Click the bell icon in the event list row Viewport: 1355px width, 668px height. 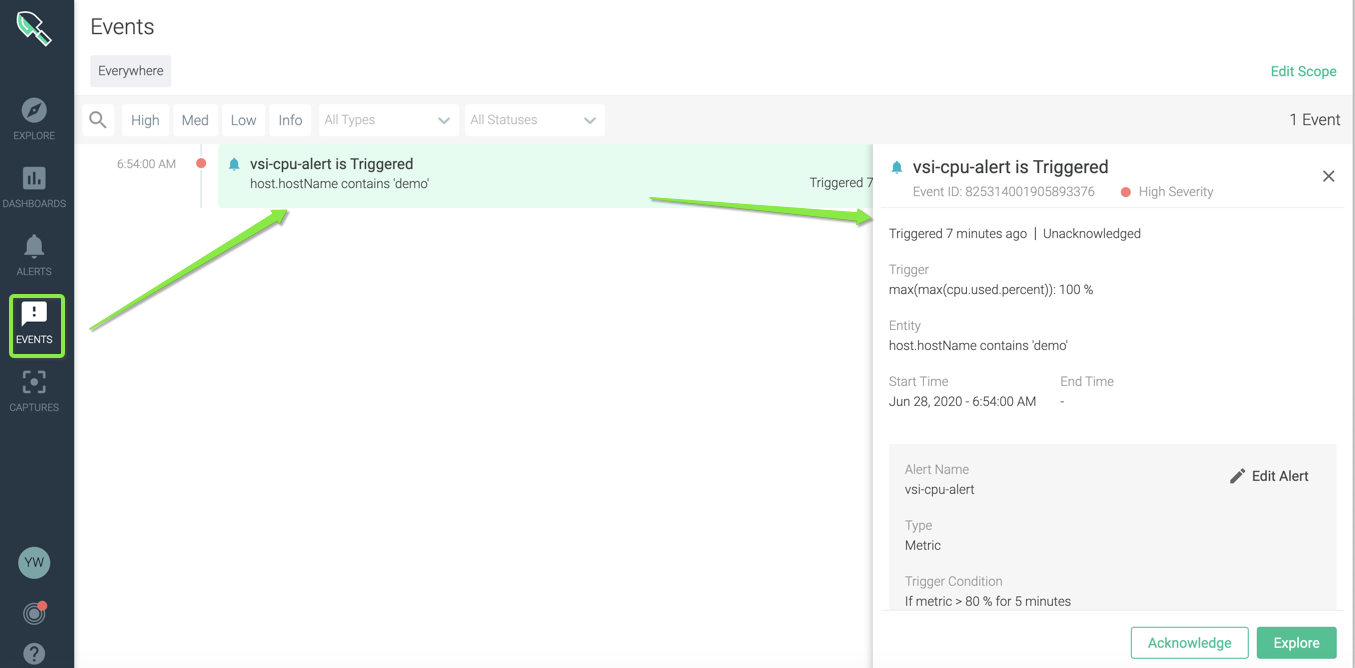point(234,164)
